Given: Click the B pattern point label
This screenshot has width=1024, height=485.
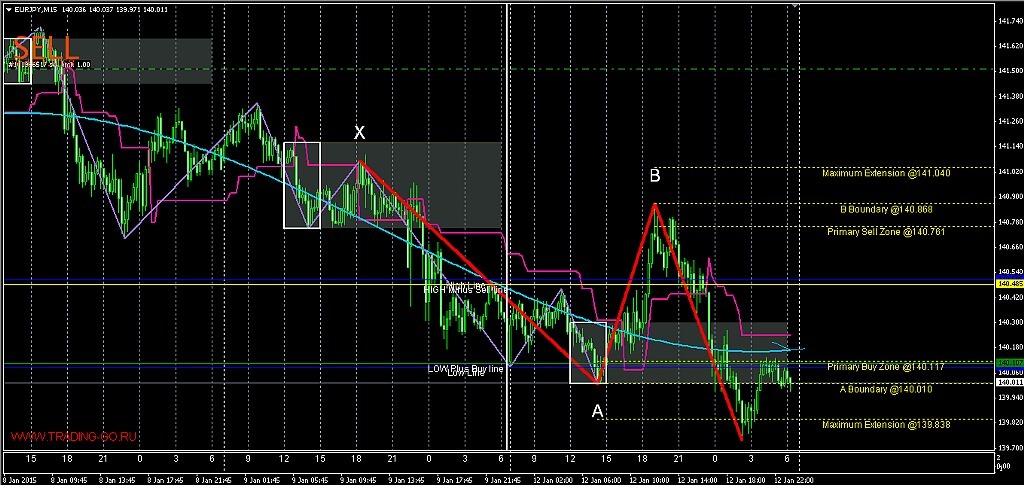Looking at the screenshot, I should [655, 175].
